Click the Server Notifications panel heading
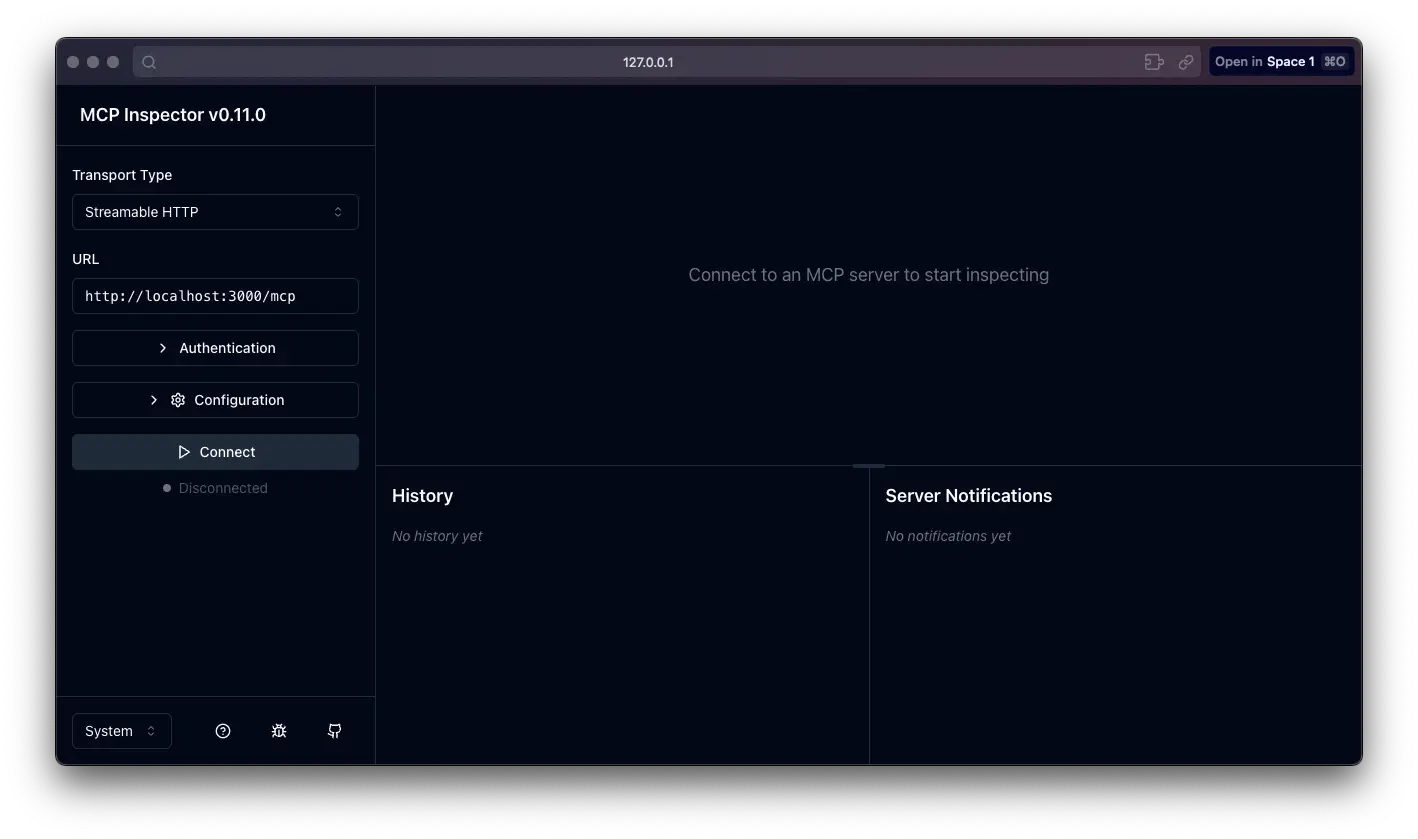Viewport: 1418px width, 839px height. [x=968, y=495]
